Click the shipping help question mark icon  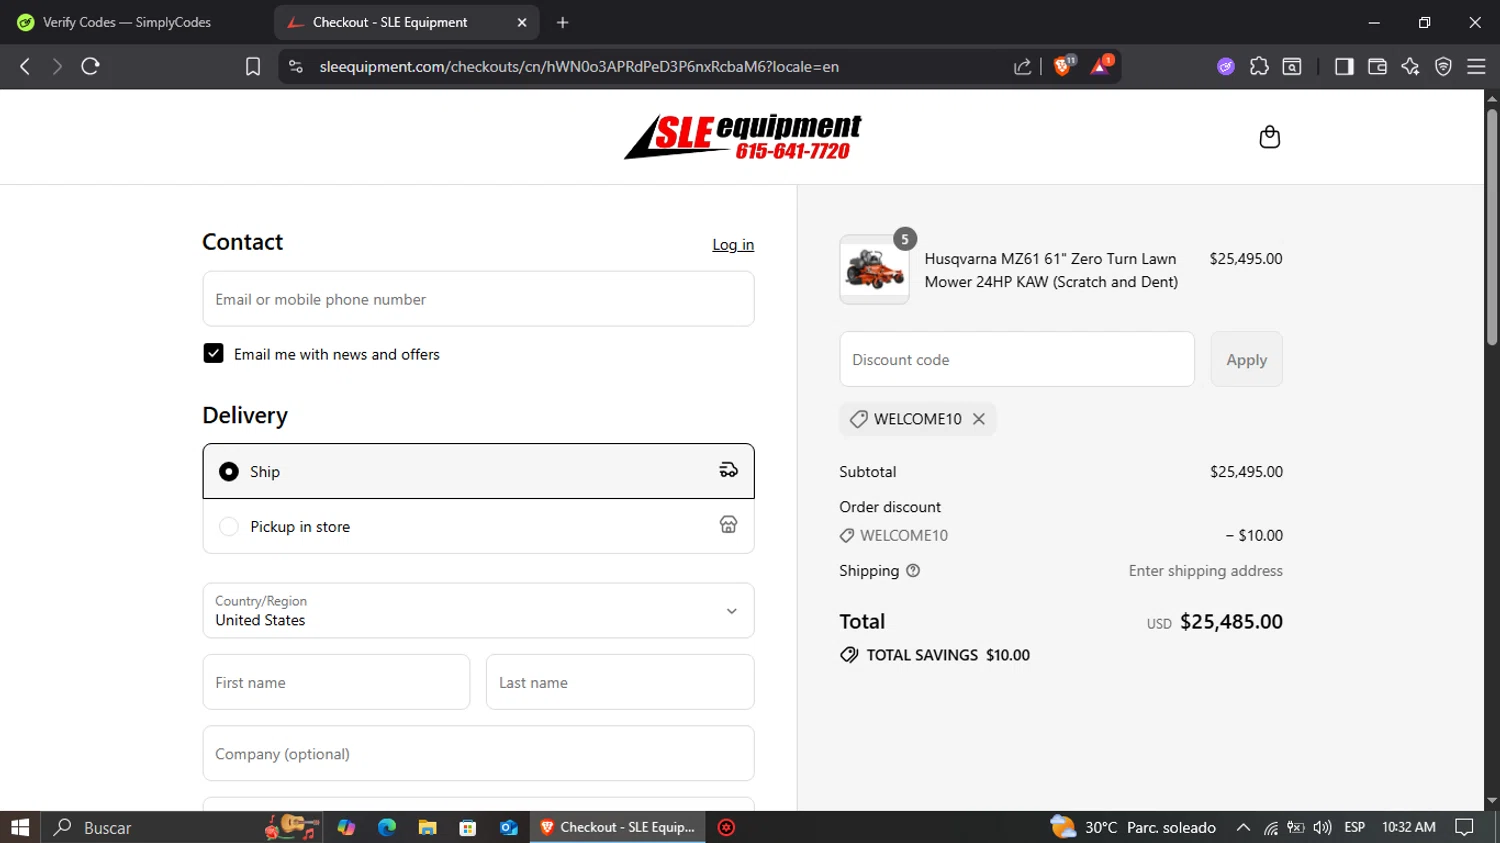coord(913,571)
